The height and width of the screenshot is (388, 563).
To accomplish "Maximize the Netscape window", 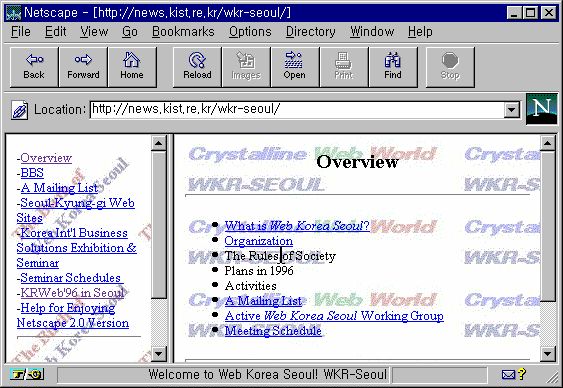I will [531, 13].
